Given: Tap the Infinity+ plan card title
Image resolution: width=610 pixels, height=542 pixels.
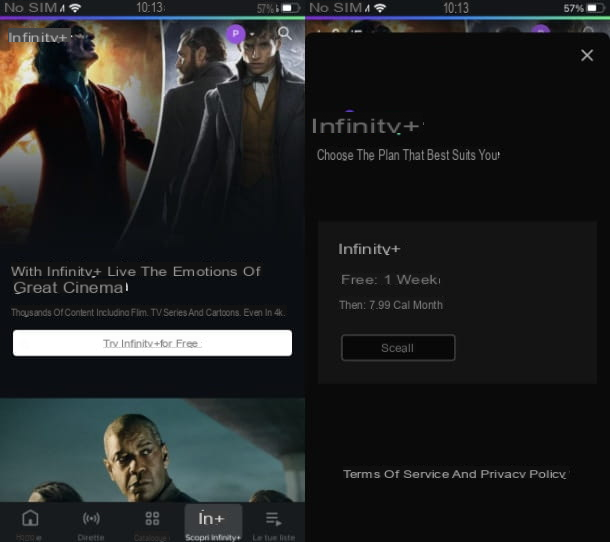Looking at the screenshot, I should tap(369, 249).
